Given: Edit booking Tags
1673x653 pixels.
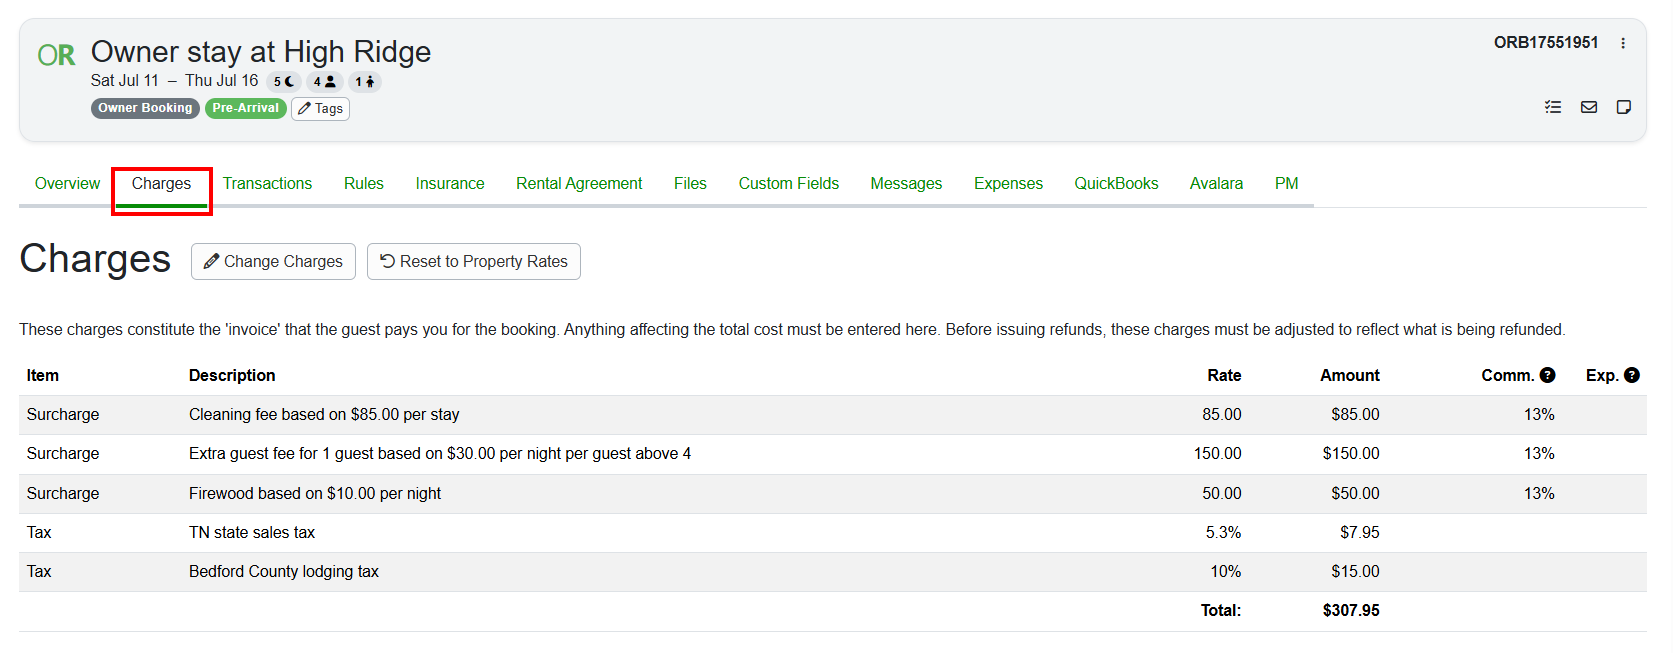Looking at the screenshot, I should (320, 108).
